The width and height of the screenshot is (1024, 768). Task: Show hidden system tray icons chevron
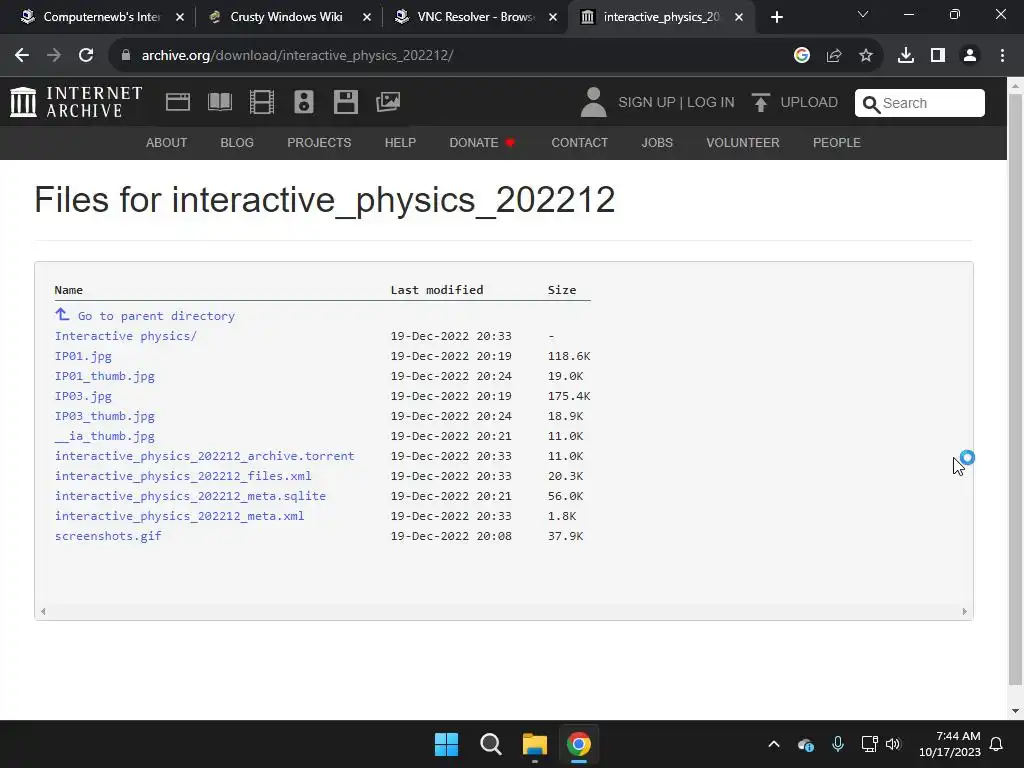(774, 744)
